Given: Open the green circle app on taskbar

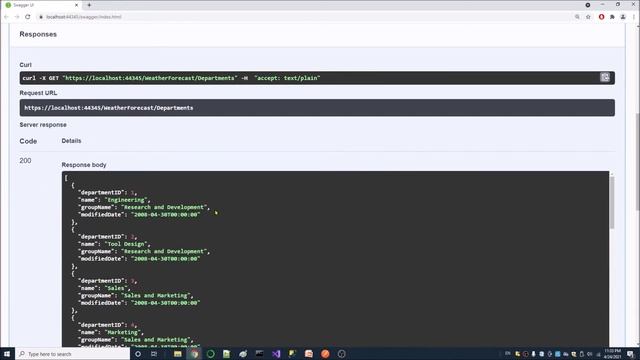Looking at the screenshot, I should point(211,354).
